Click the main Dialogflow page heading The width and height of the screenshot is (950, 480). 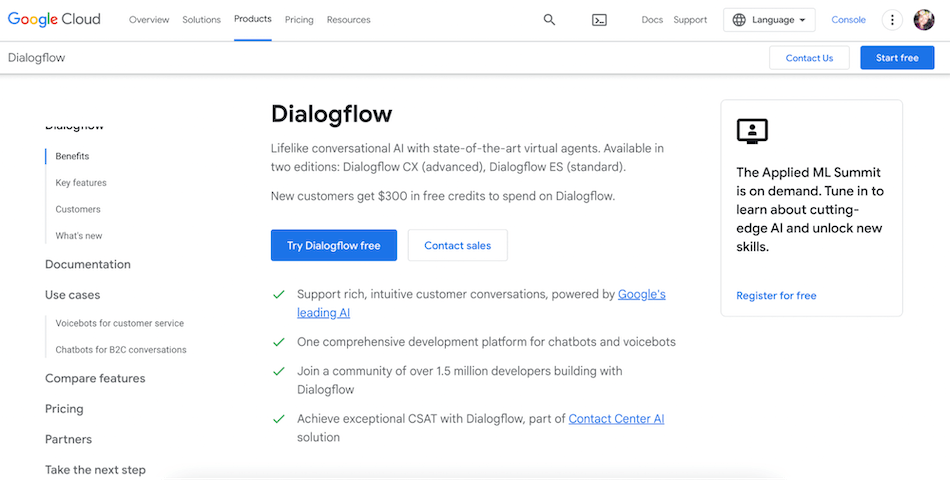click(331, 114)
